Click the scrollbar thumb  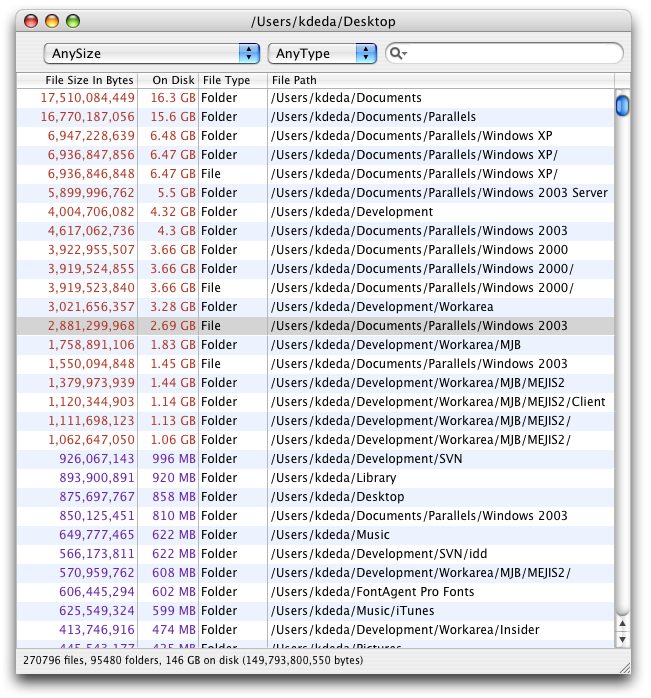(x=622, y=106)
